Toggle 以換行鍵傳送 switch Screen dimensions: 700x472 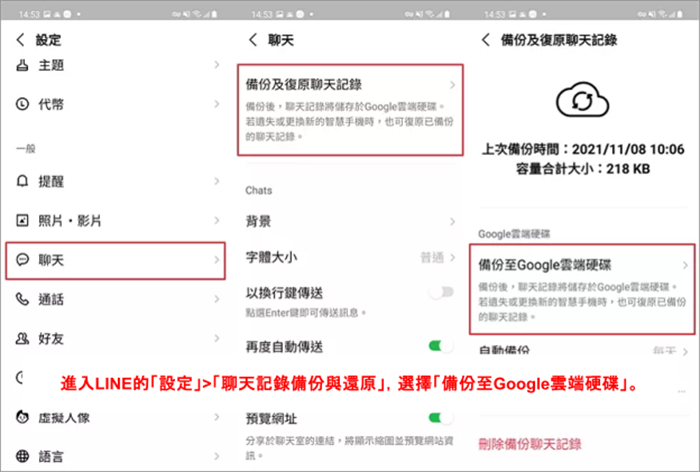(442, 292)
